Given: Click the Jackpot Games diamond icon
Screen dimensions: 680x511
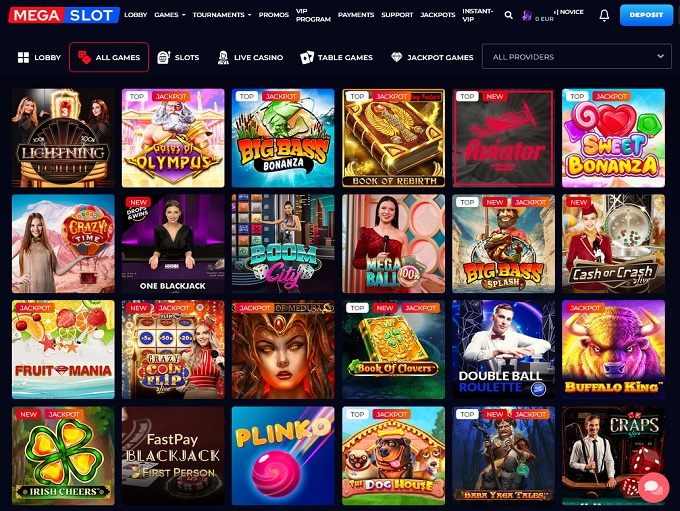Looking at the screenshot, I should pos(396,57).
